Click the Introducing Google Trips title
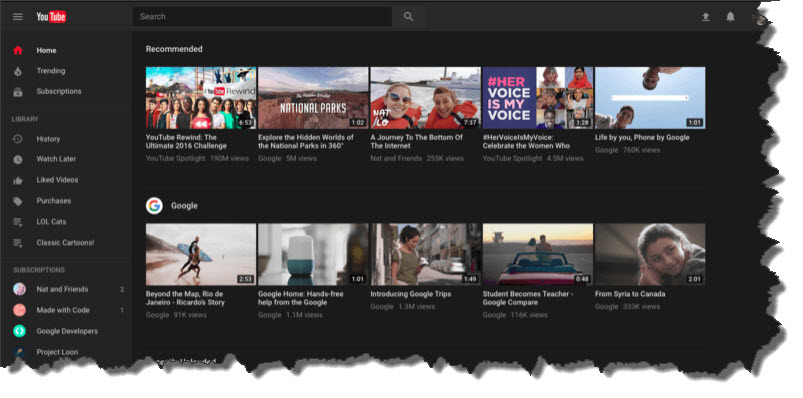Image resolution: width=803 pixels, height=398 pixels. pyautogui.click(x=411, y=294)
